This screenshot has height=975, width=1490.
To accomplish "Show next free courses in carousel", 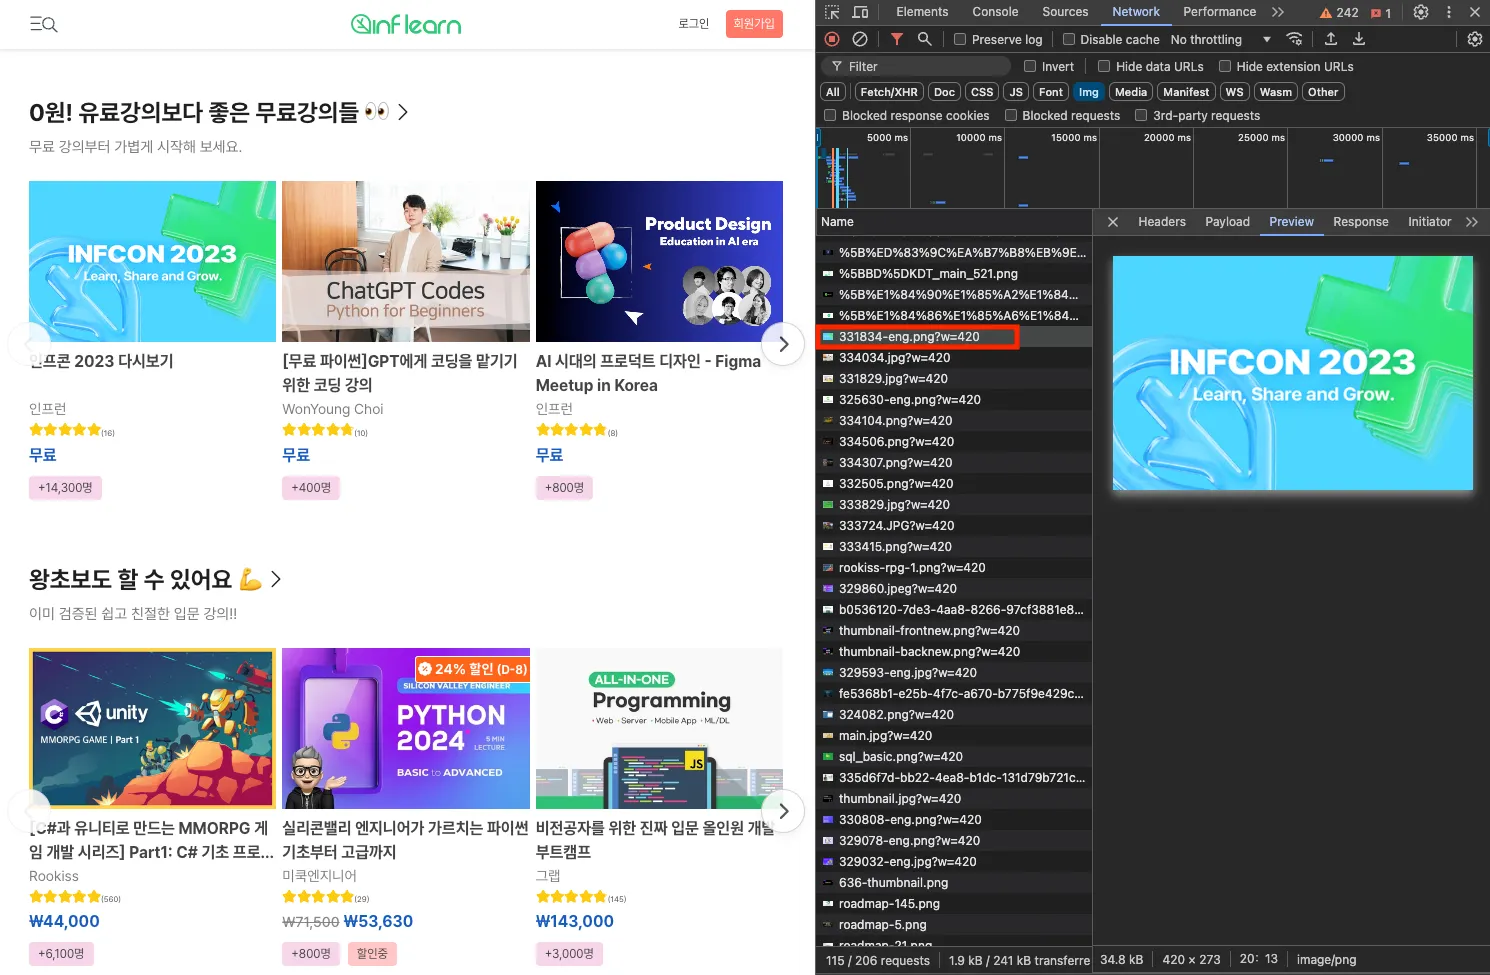I will pyautogui.click(x=784, y=344).
